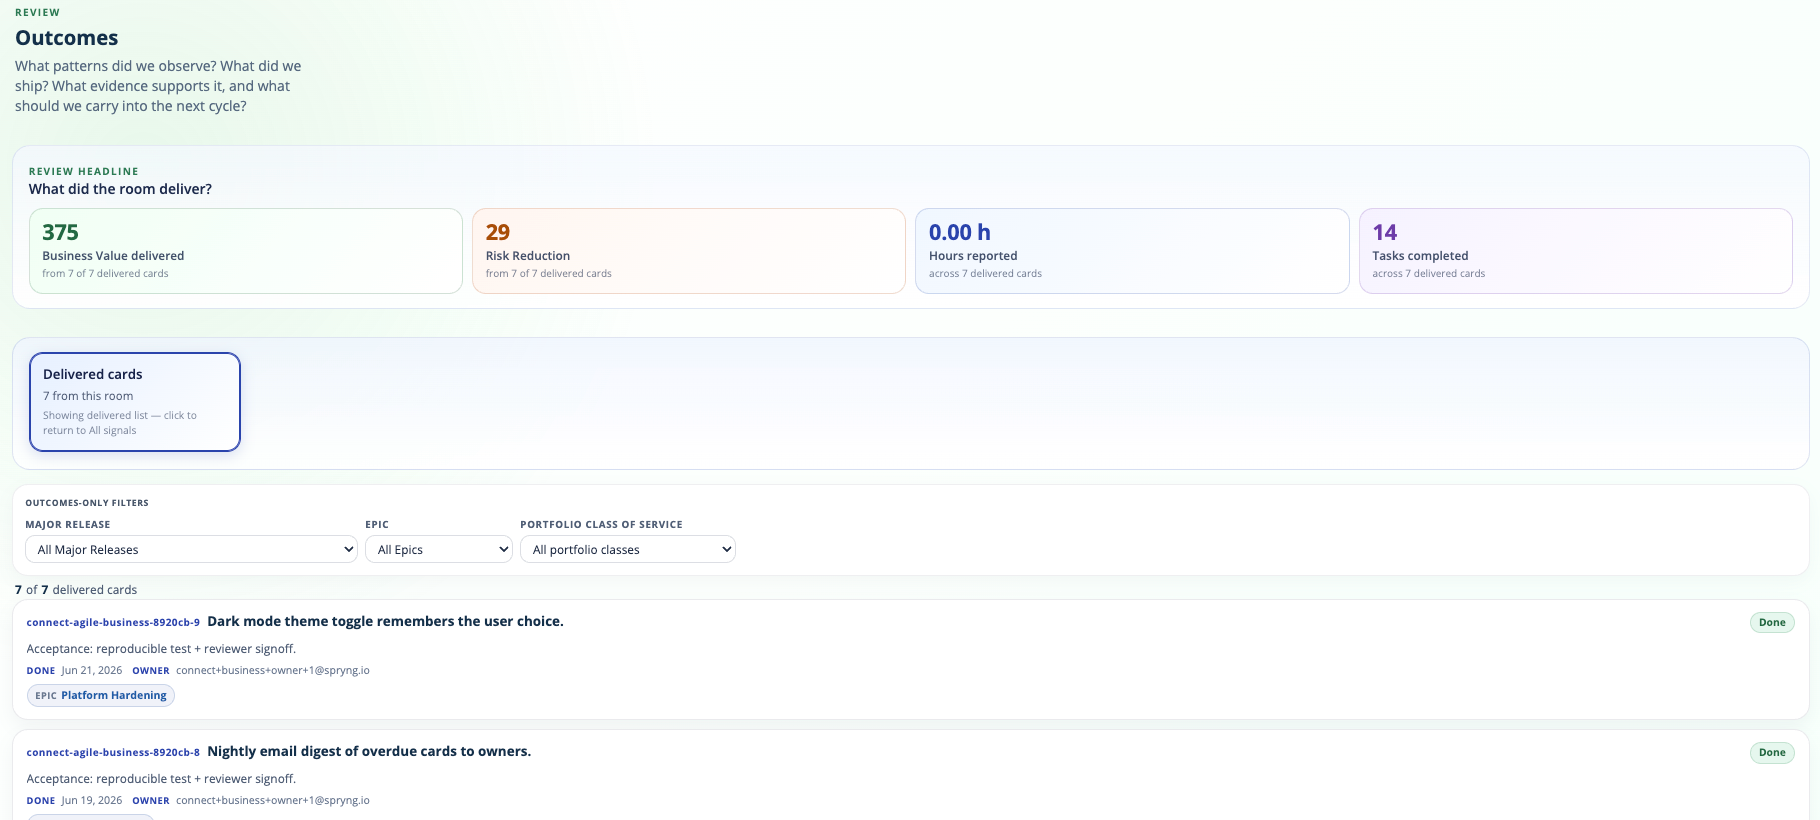Open the All Epics dropdown

point(439,549)
